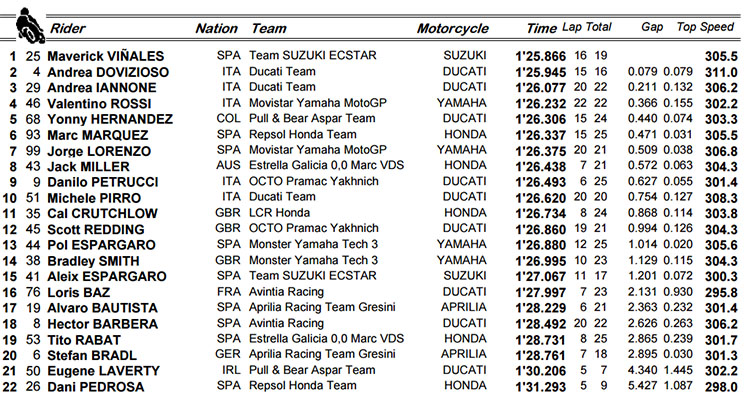The width and height of the screenshot is (745, 401).
Task: Click the motorcycle rider logo icon
Action: [30, 26]
